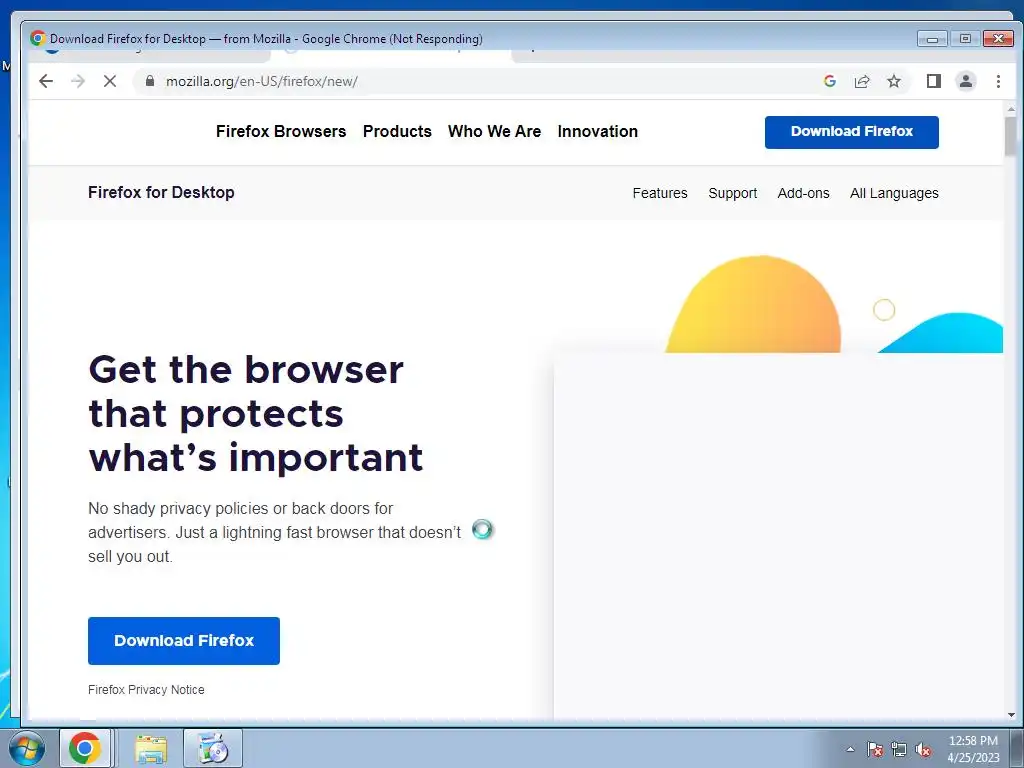Go to the Features link
The width and height of the screenshot is (1024, 768).
tap(660, 193)
